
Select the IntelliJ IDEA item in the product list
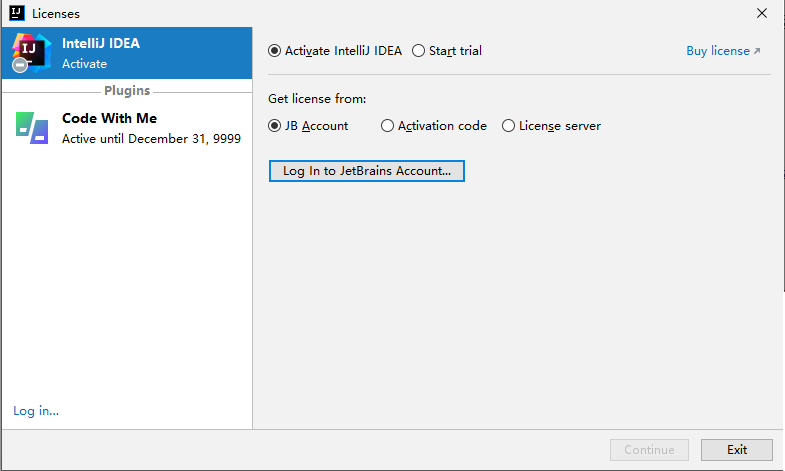point(127,53)
